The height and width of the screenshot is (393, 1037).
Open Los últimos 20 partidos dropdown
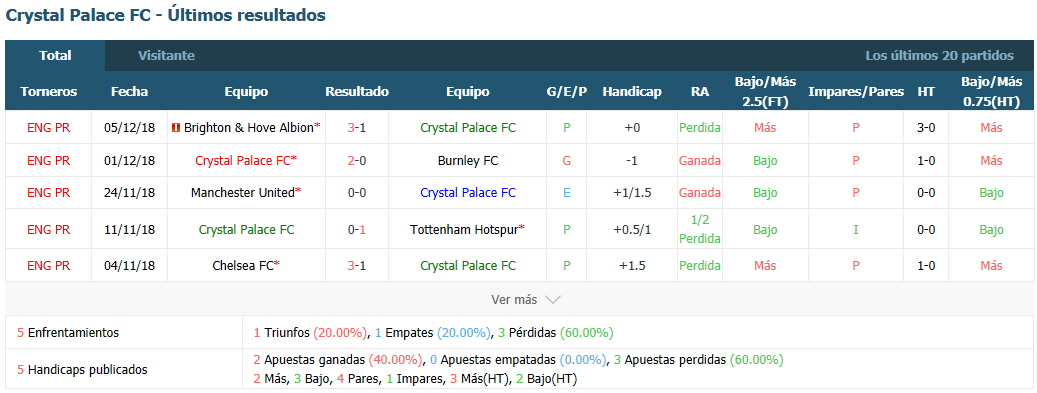(939, 56)
